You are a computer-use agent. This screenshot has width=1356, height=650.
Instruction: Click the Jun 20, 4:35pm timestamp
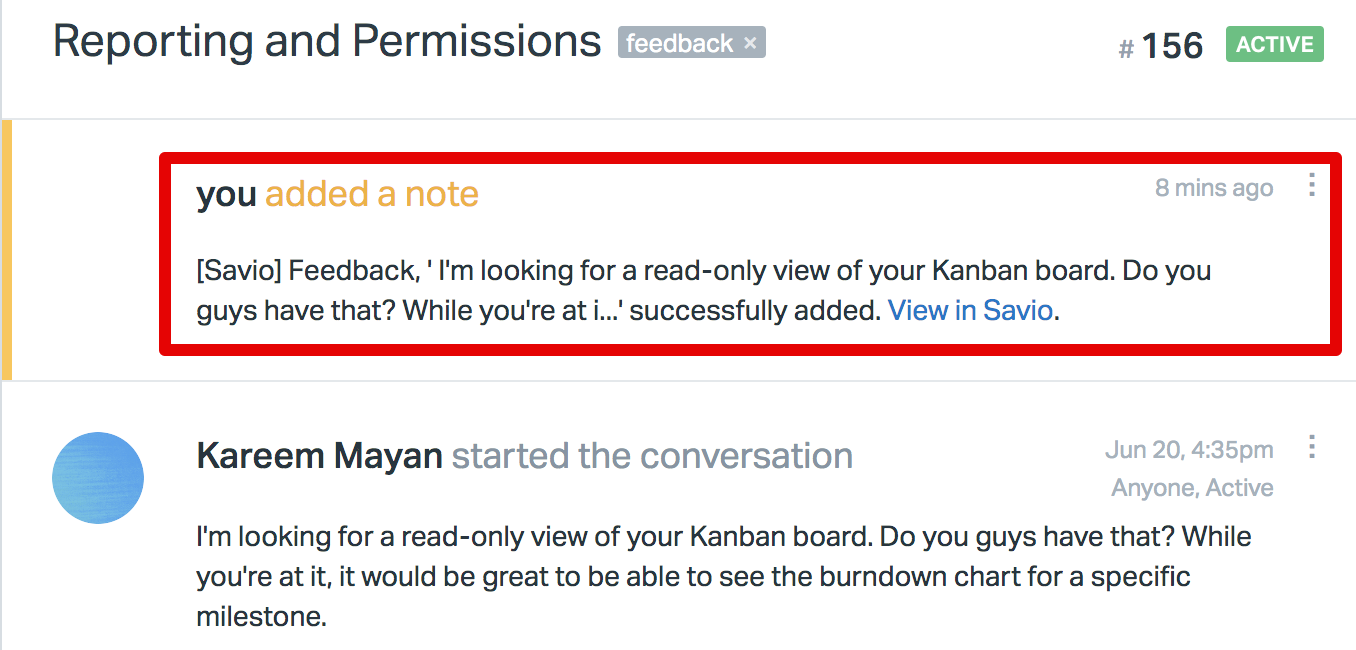tap(1189, 450)
